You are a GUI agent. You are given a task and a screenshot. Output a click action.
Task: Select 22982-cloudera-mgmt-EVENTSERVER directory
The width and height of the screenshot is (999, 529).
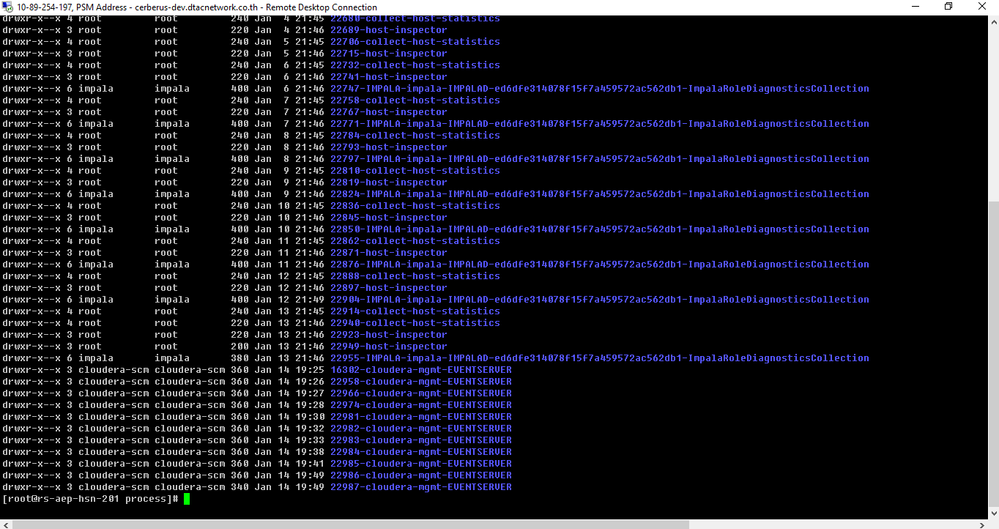tap(420, 428)
